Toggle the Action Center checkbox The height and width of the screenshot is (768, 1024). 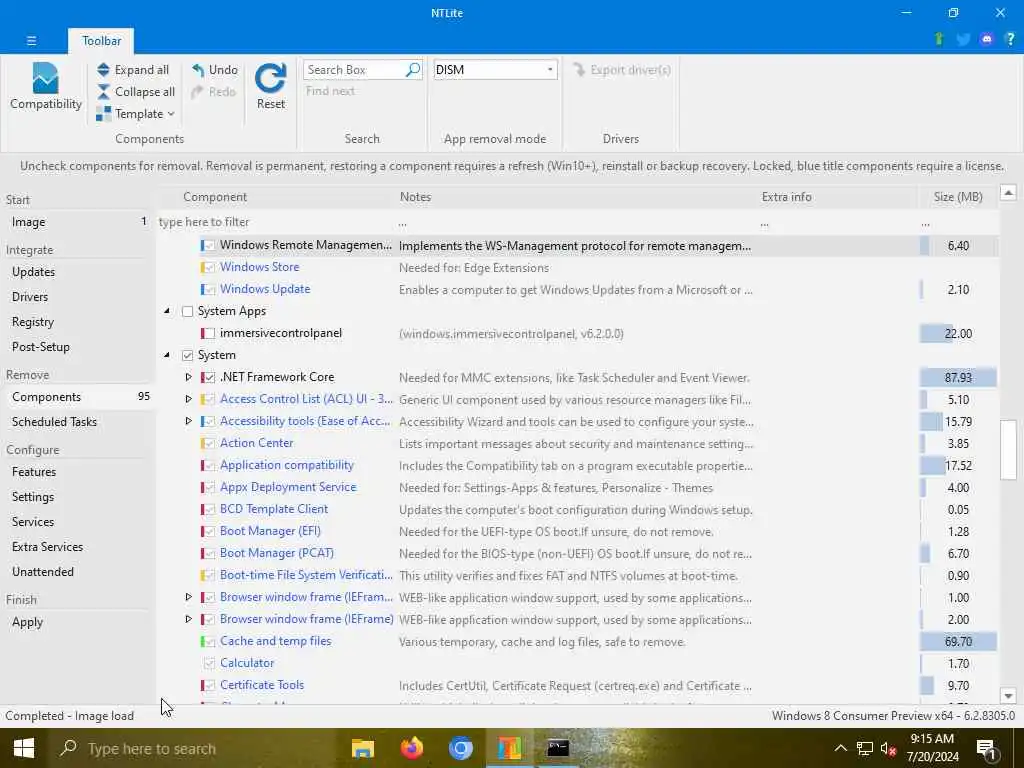209,443
